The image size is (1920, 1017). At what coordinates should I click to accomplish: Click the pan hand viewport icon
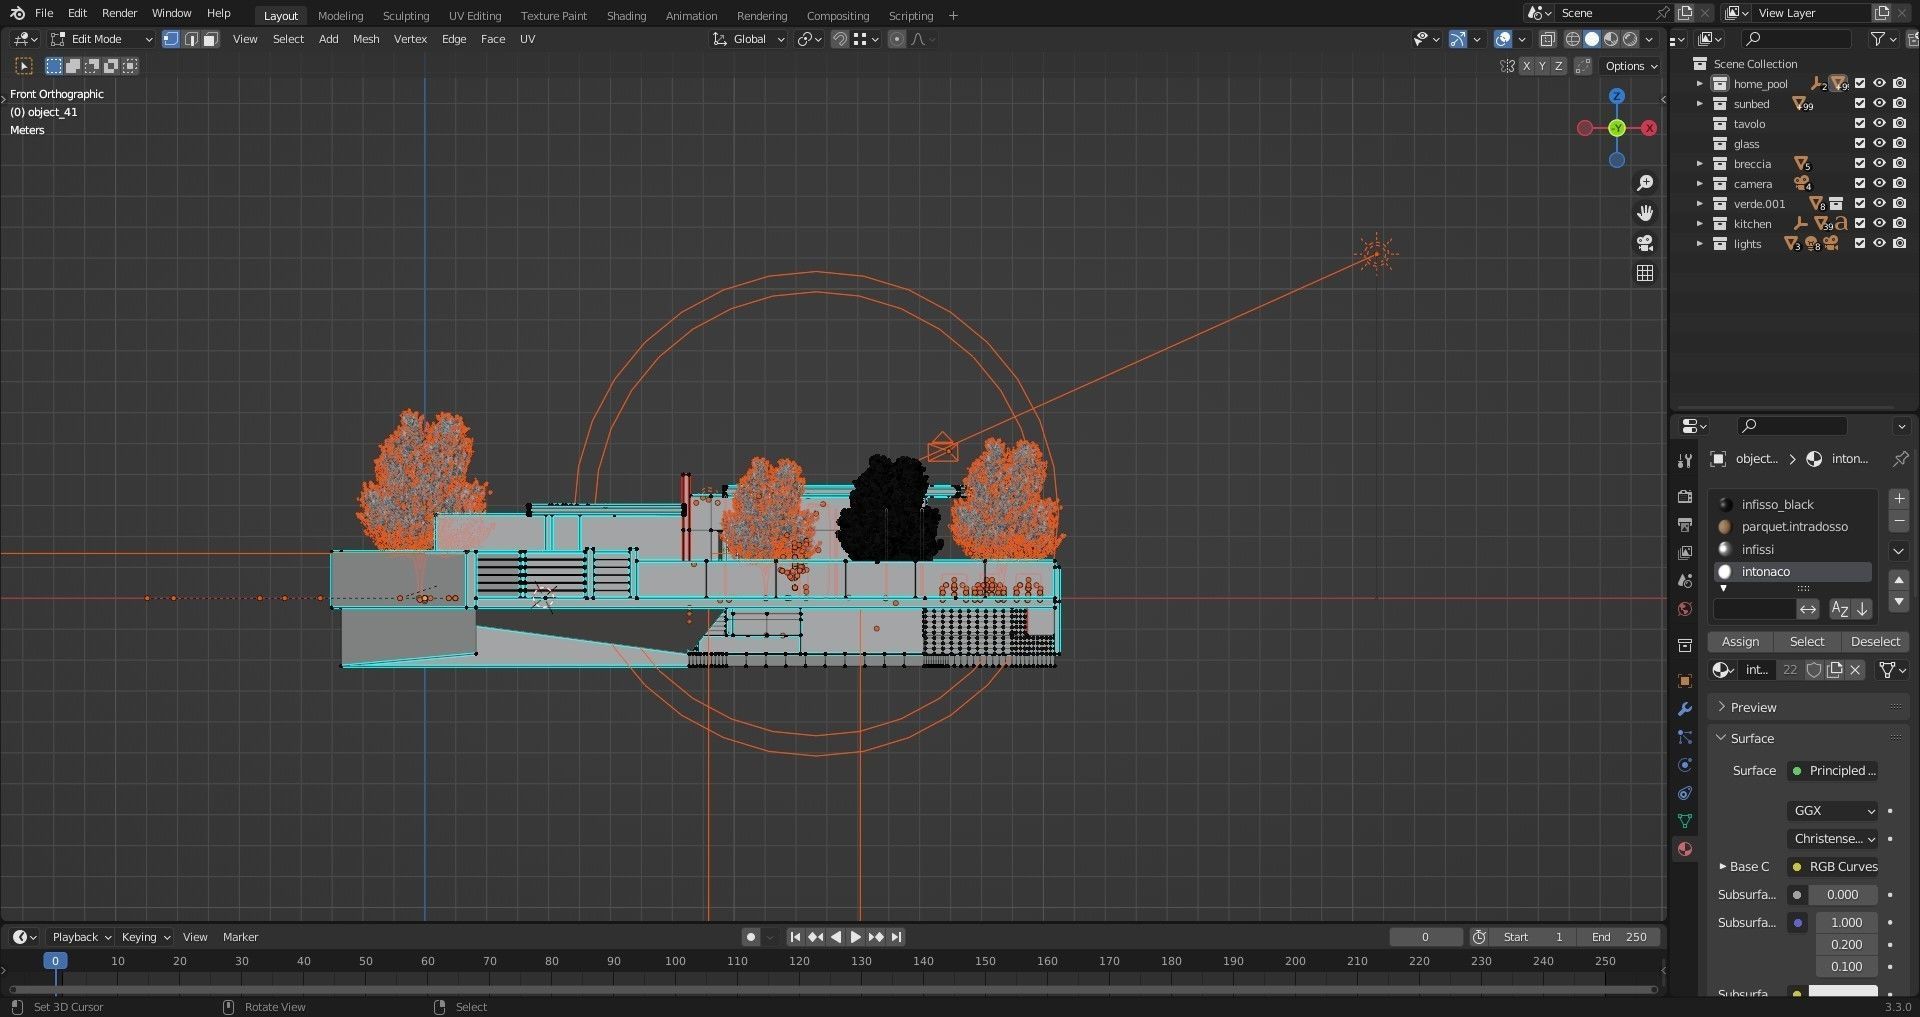click(1645, 213)
